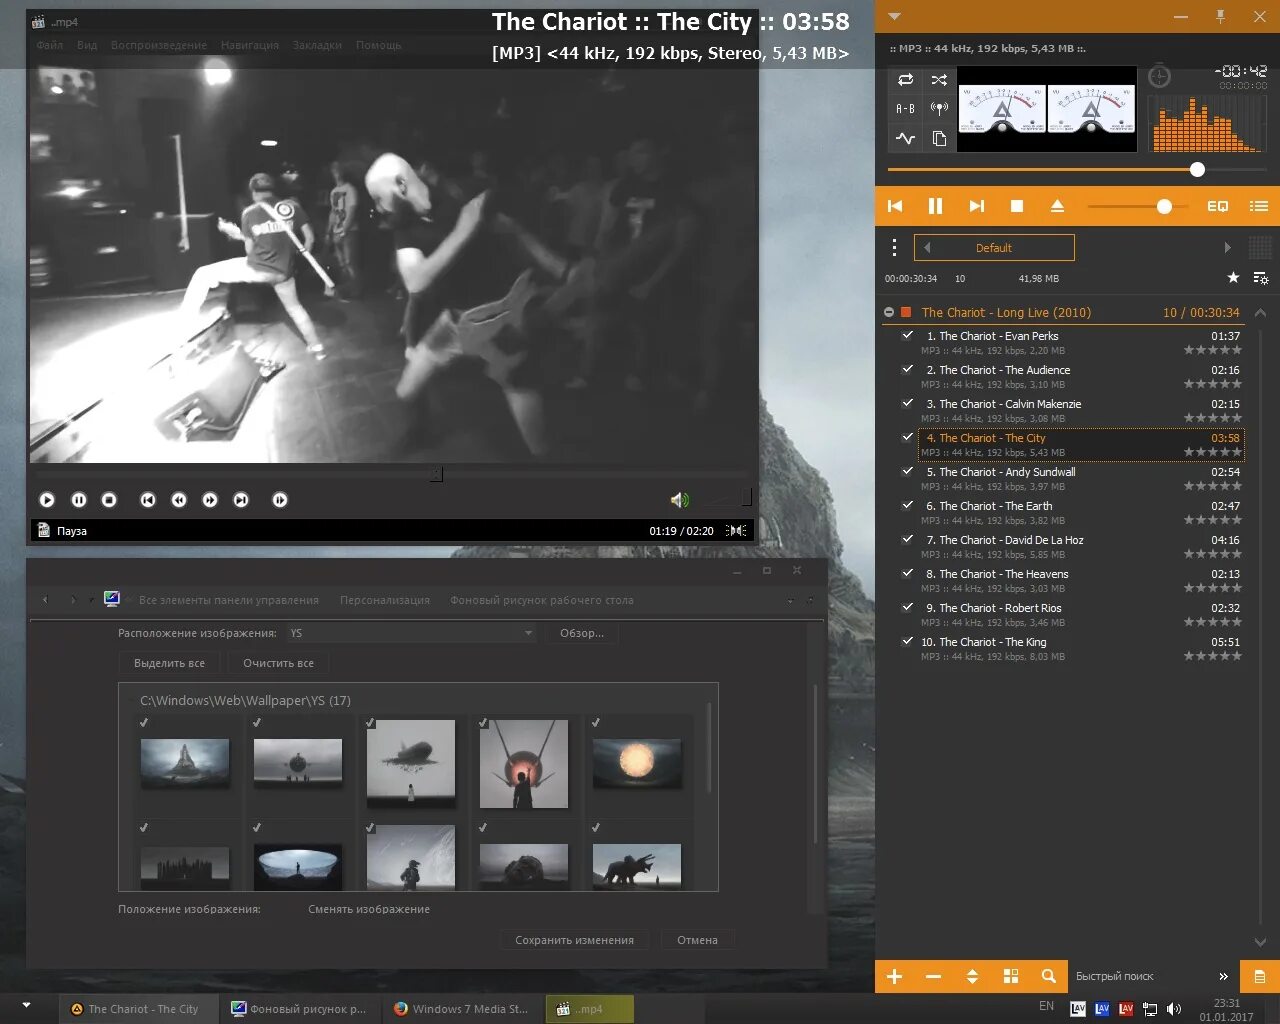Image resolution: width=1280 pixels, height=1024 pixels.
Task: Uncheck track 4 The City
Action: pos(907,438)
